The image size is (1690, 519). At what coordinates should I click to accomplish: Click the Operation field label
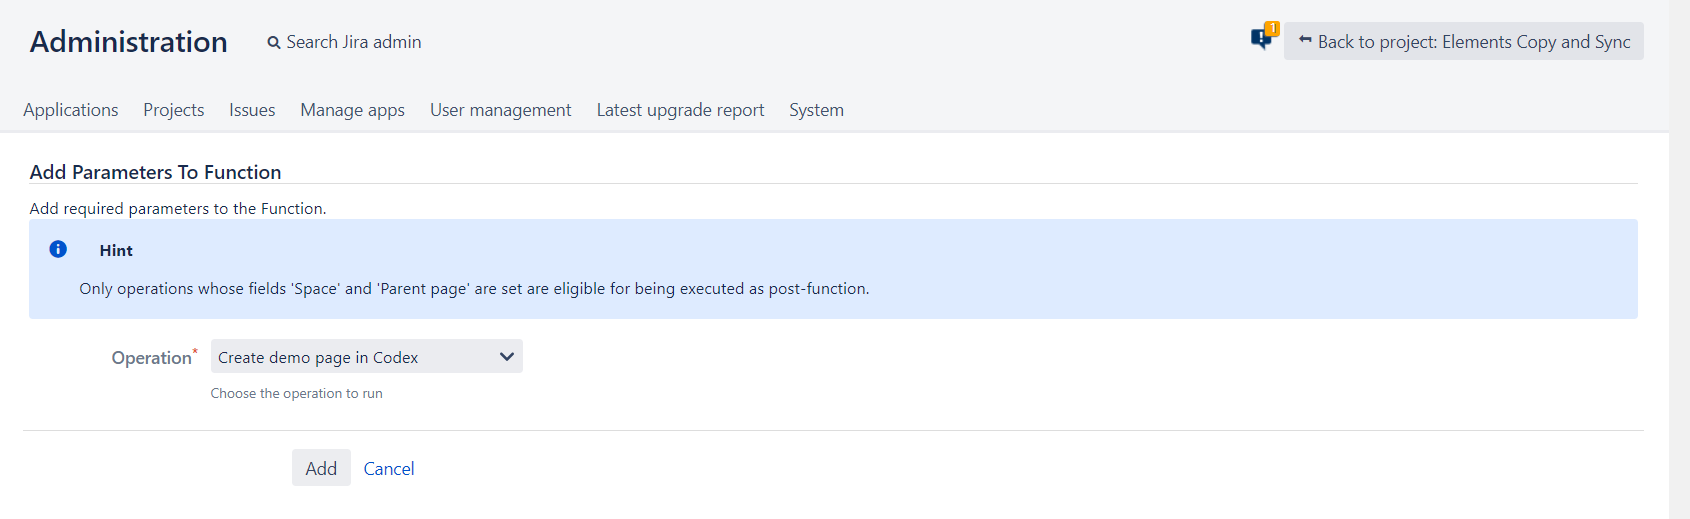click(152, 358)
